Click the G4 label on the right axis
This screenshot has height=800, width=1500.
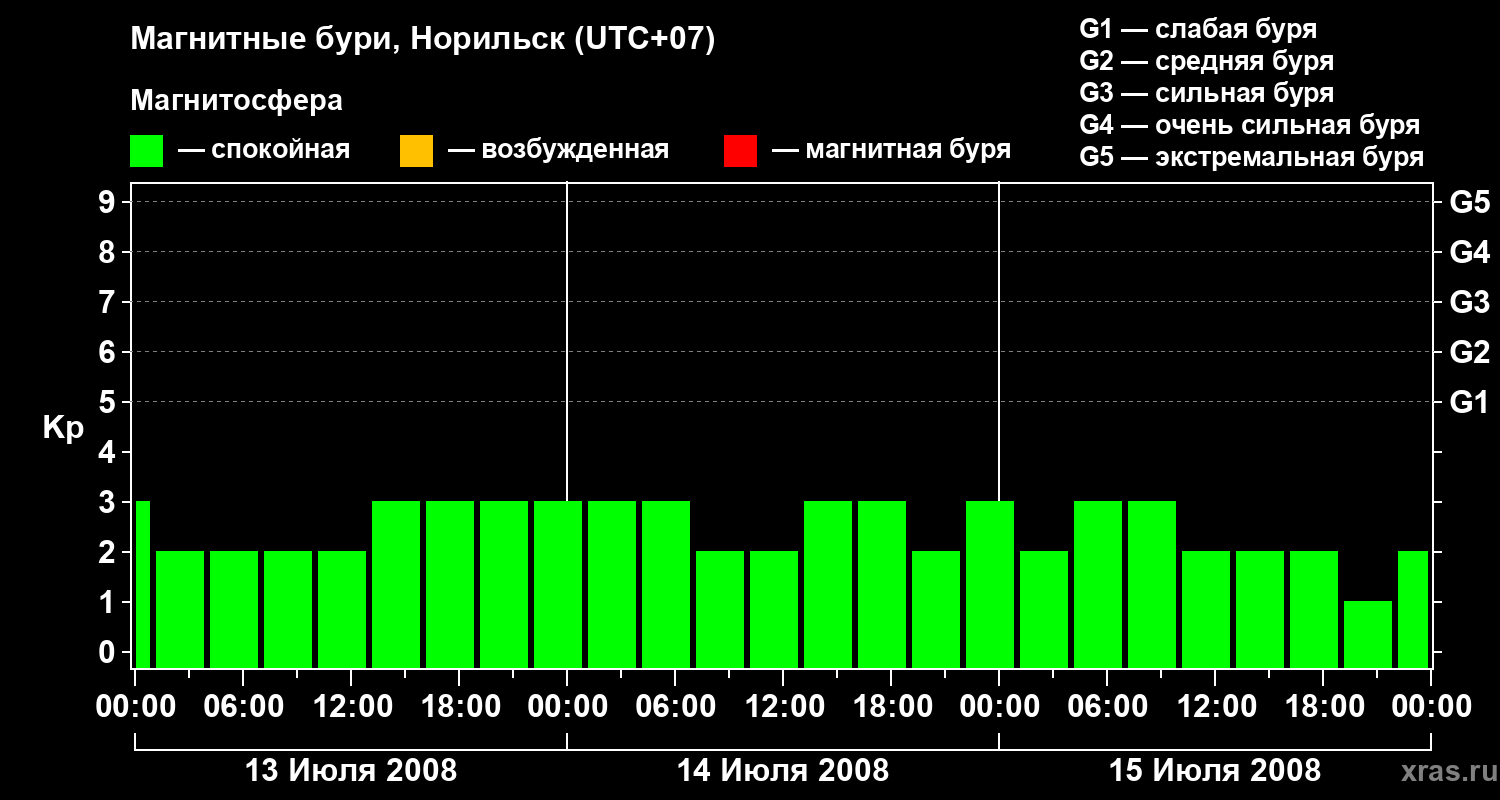tap(1470, 252)
